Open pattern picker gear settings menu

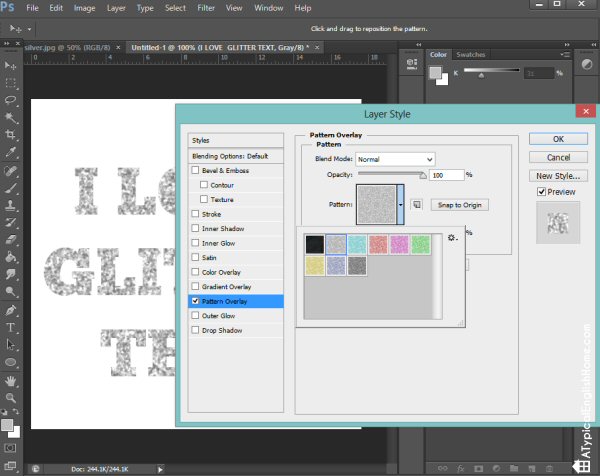pyautogui.click(x=452, y=238)
